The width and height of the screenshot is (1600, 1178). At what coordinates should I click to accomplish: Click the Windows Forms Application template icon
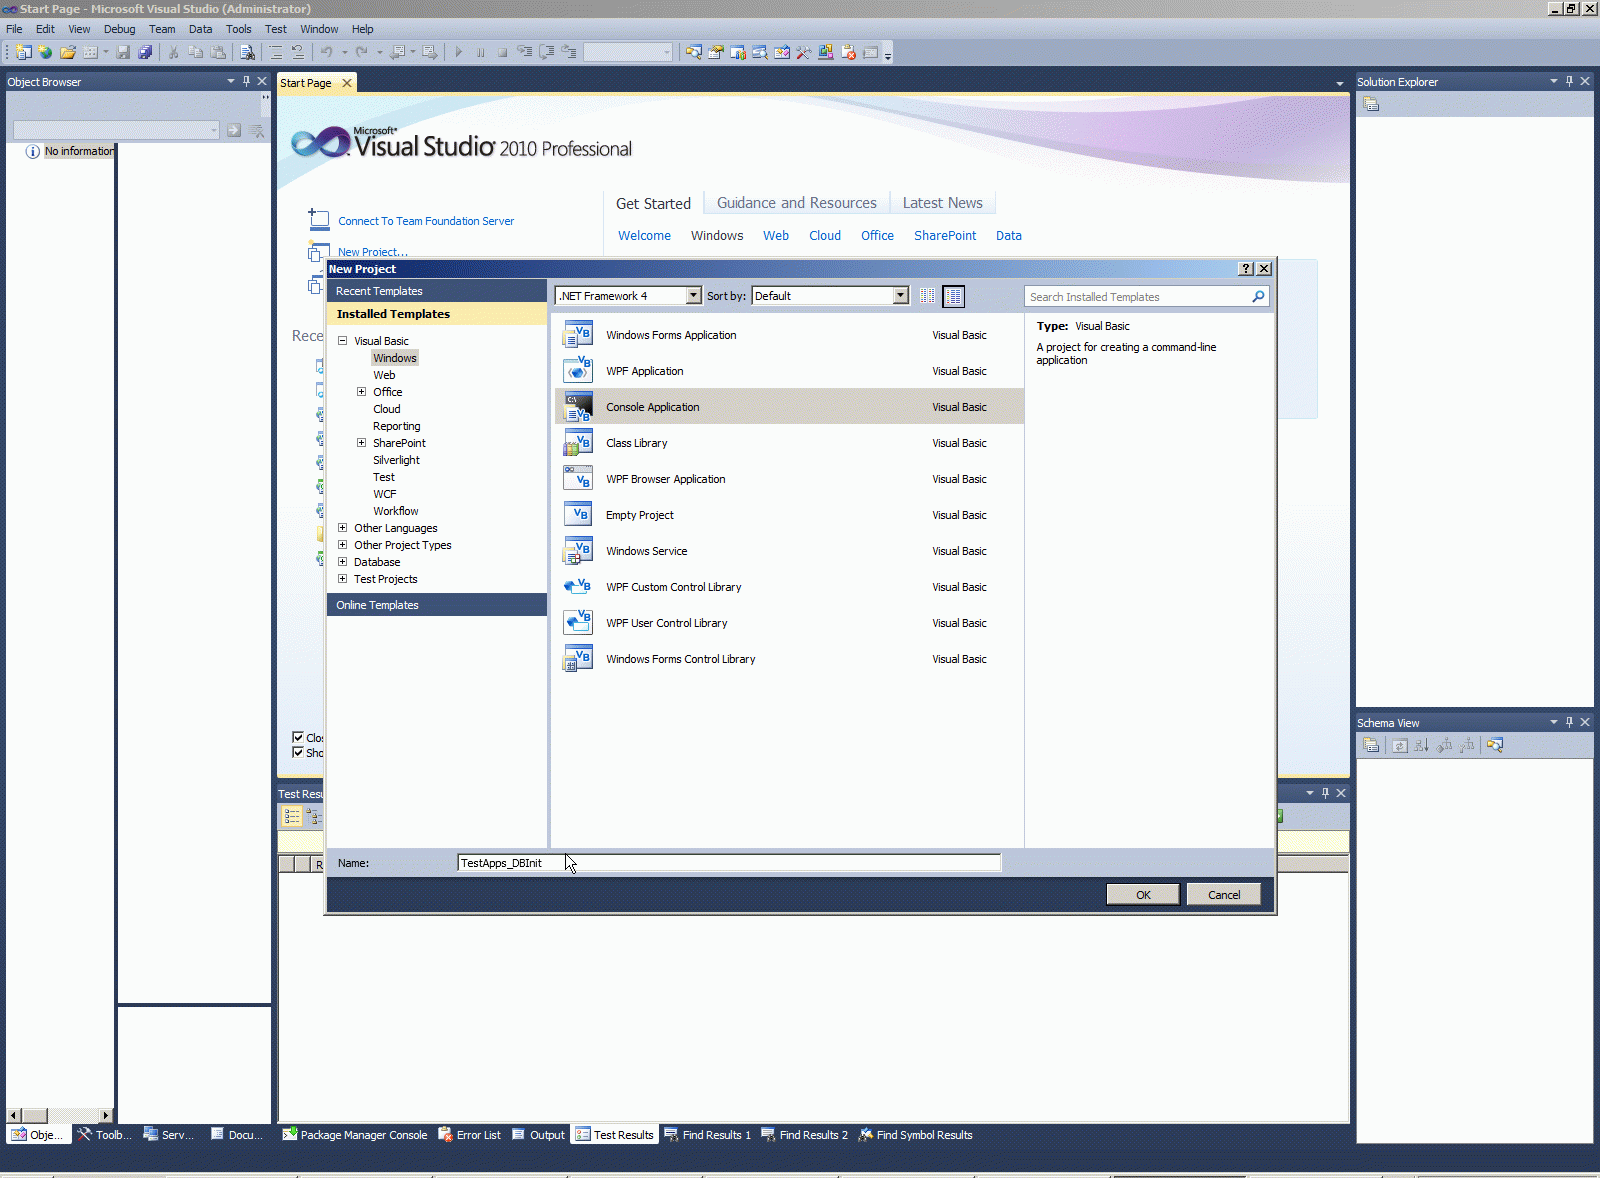pyautogui.click(x=578, y=335)
